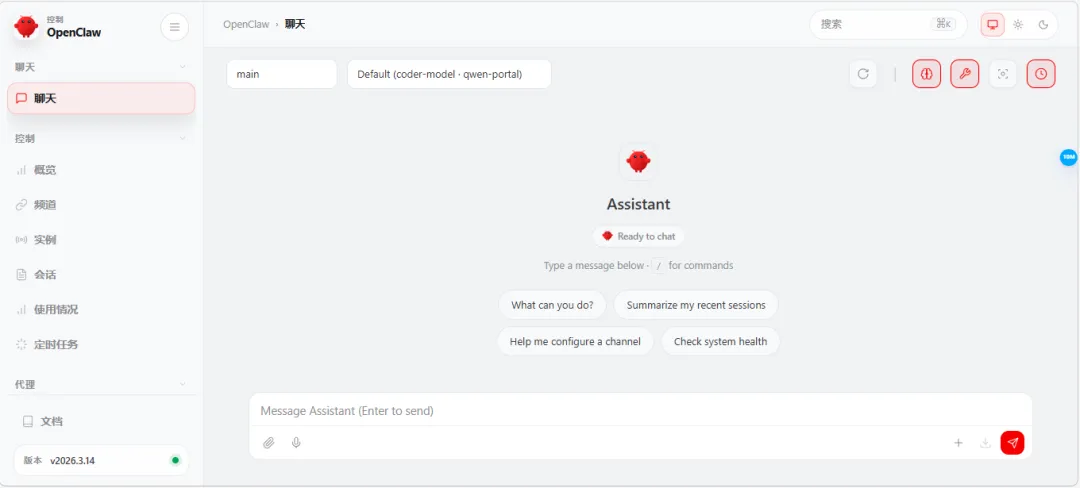The height and width of the screenshot is (488, 1080).
Task: Click the green connection status dot
Action: click(175, 460)
